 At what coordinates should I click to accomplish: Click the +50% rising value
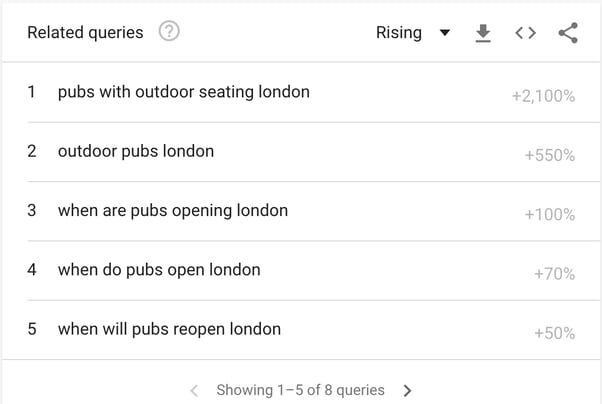553,333
